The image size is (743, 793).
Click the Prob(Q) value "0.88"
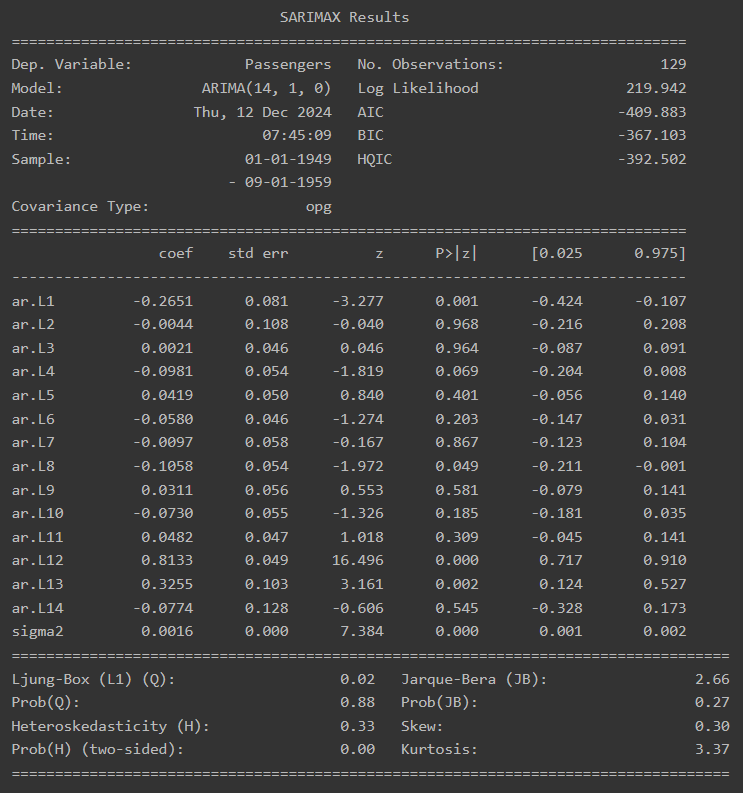click(x=358, y=702)
